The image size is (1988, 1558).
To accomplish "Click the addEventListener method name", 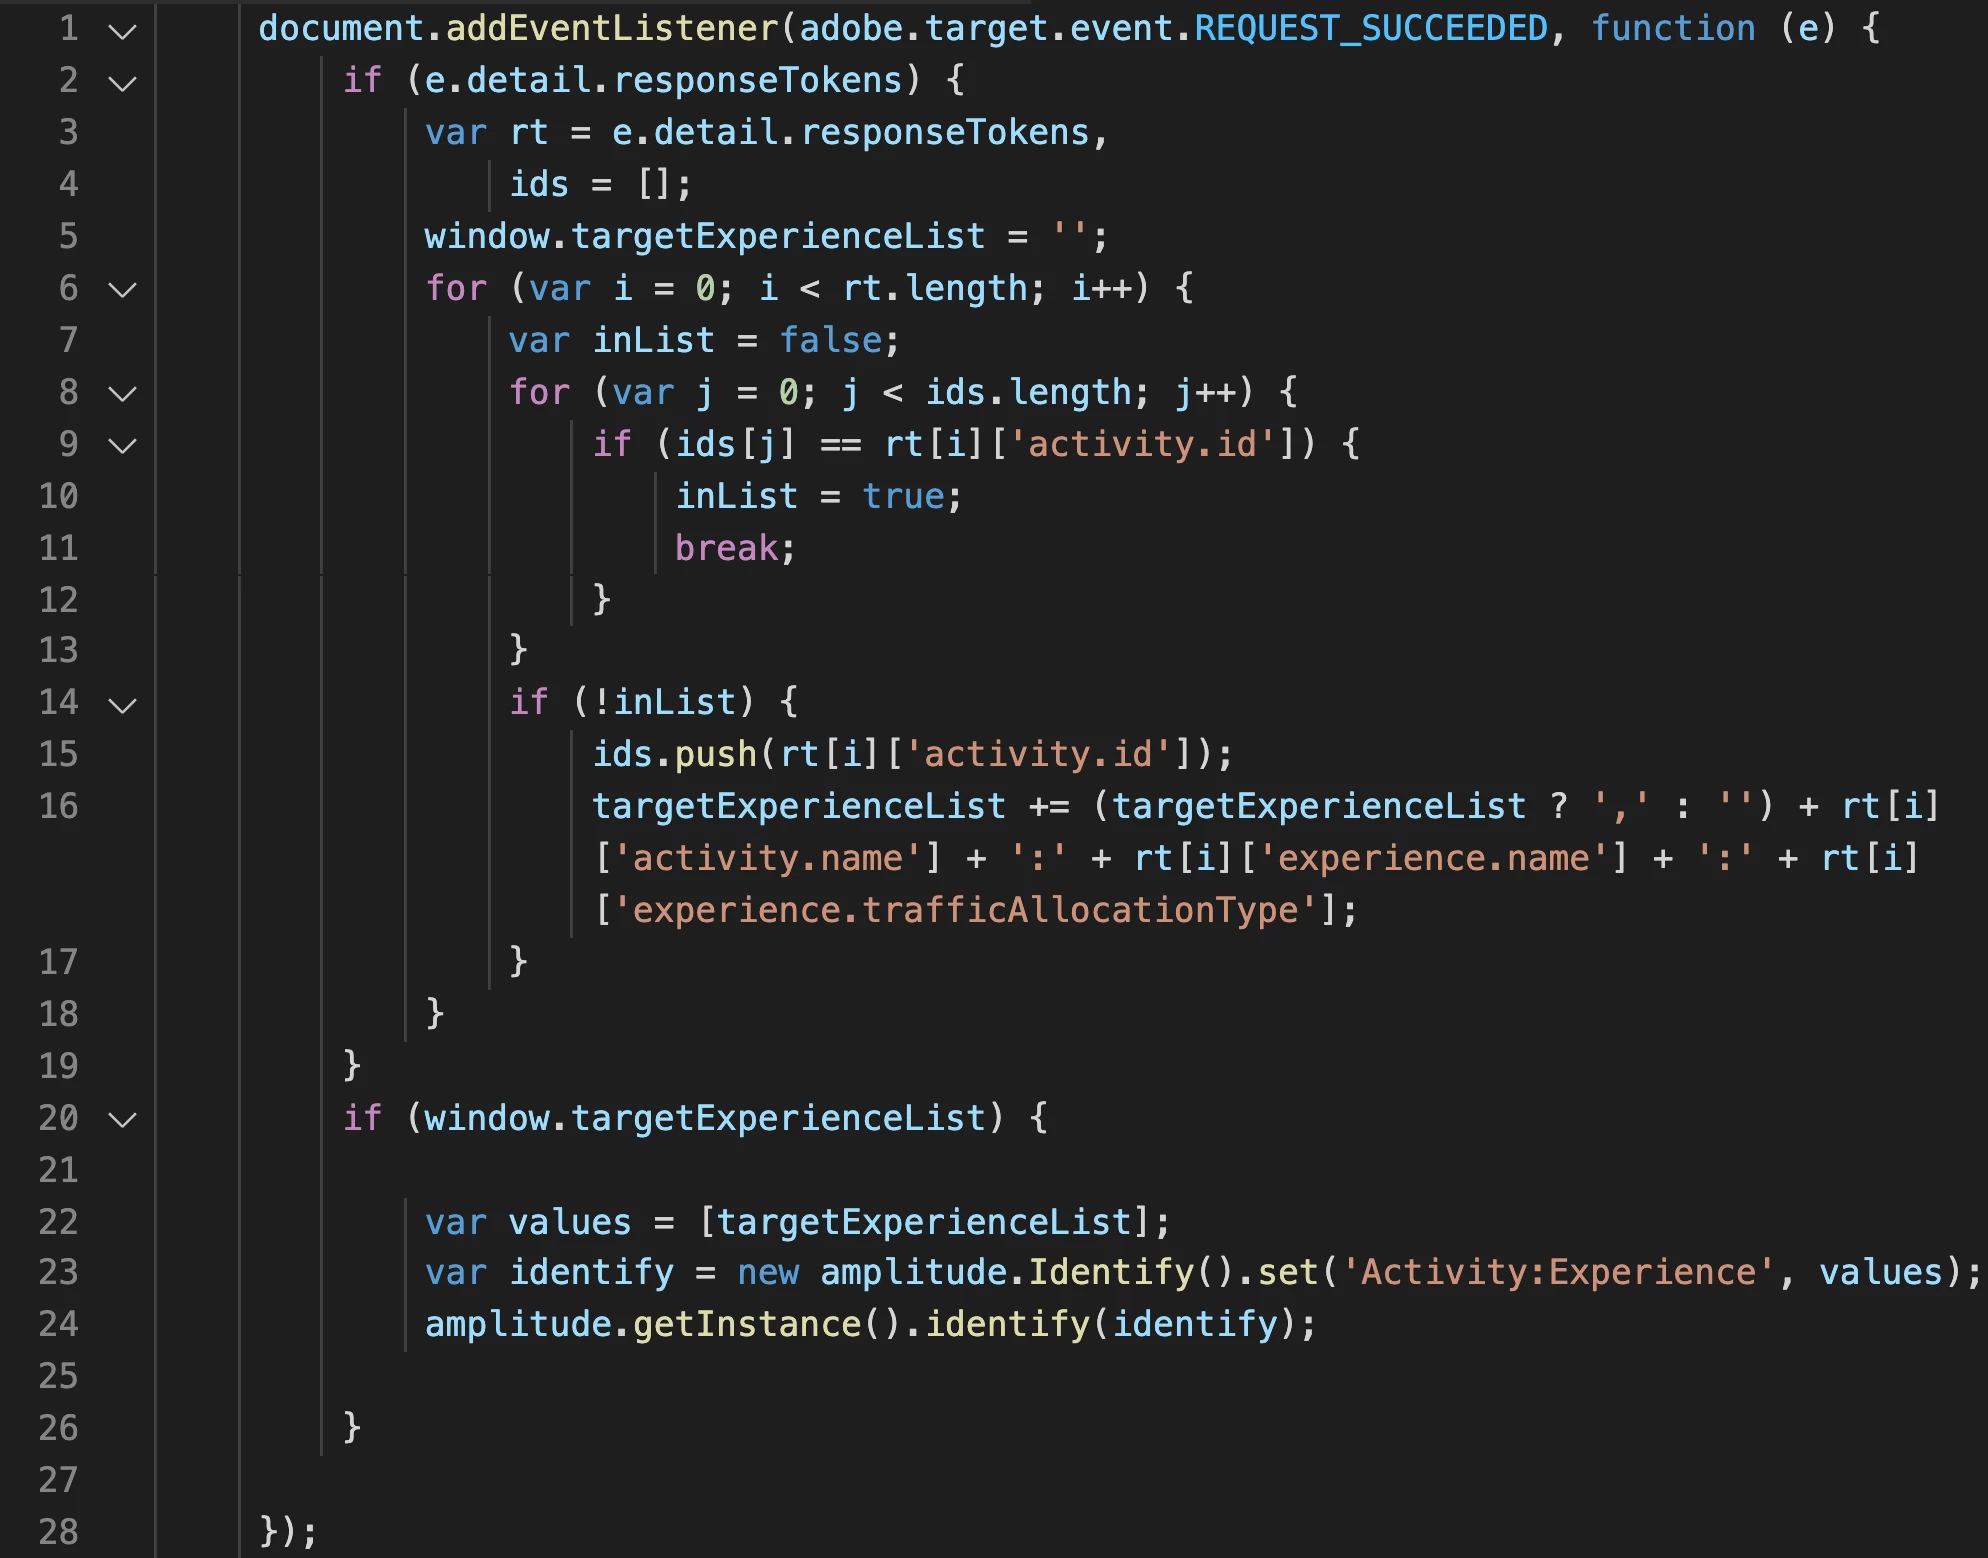I will pos(612,28).
